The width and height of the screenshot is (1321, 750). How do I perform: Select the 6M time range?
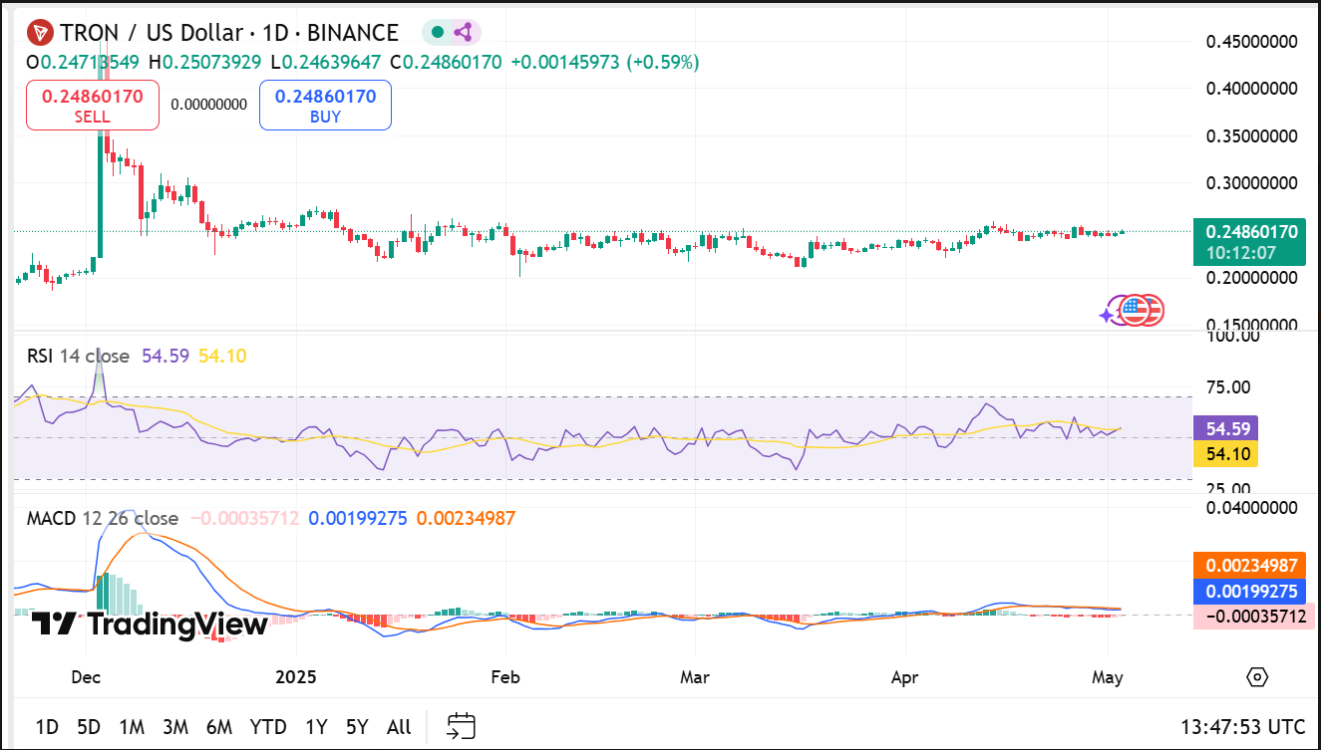pyautogui.click(x=219, y=727)
